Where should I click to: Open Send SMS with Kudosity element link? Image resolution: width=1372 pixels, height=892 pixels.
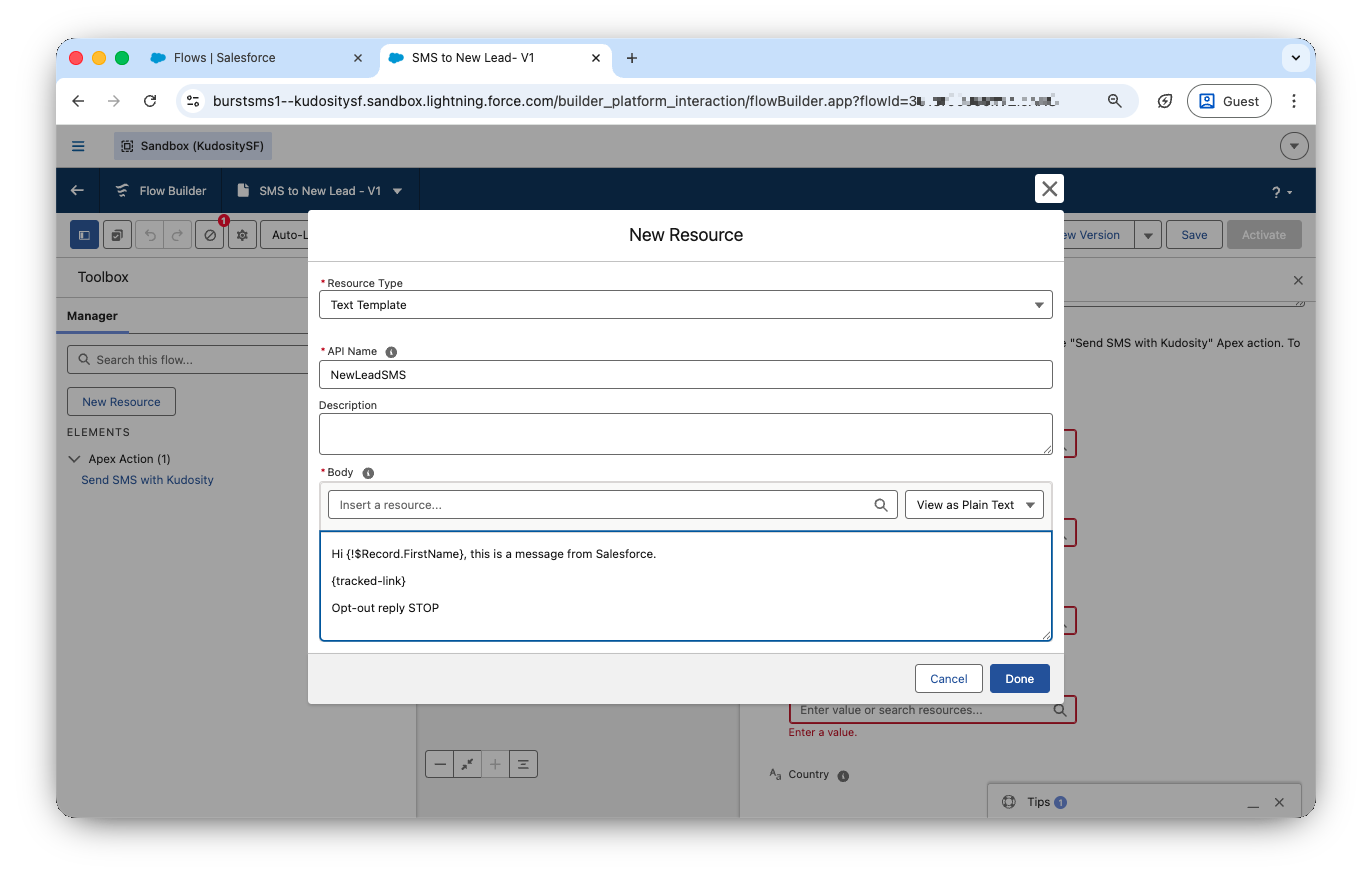(x=147, y=480)
